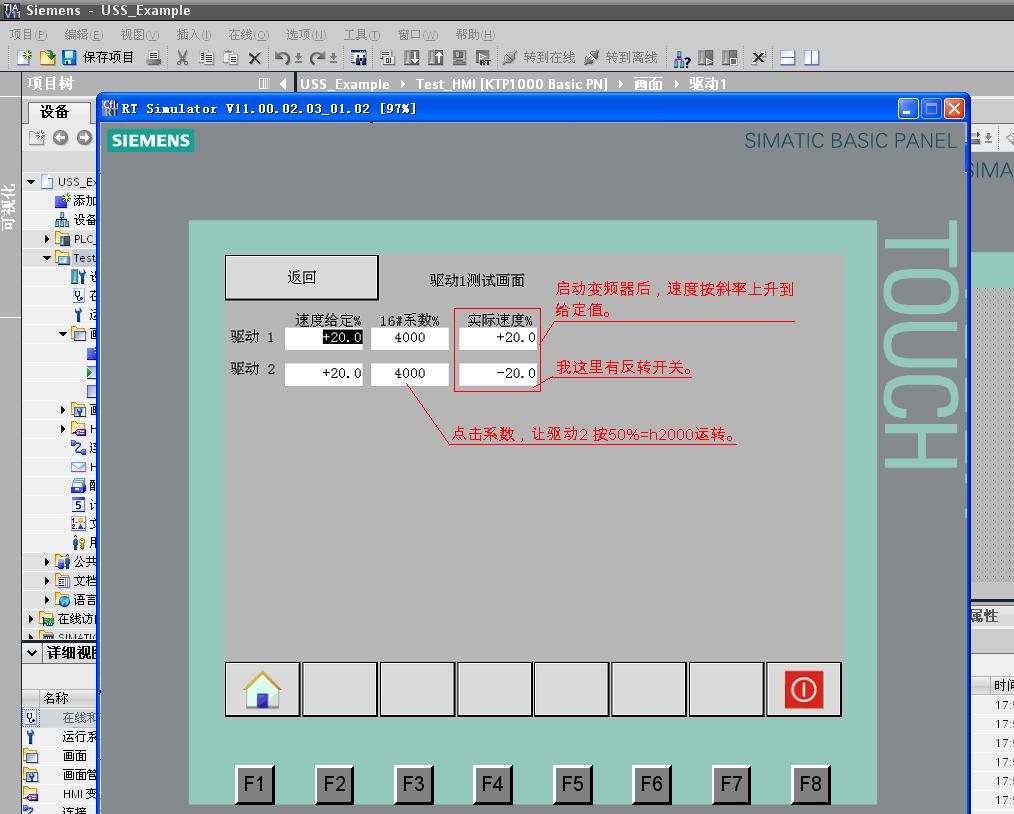The image size is (1014, 814).
Task: Click the cross-reference X toolbar icon
Action: pyautogui.click(x=759, y=58)
